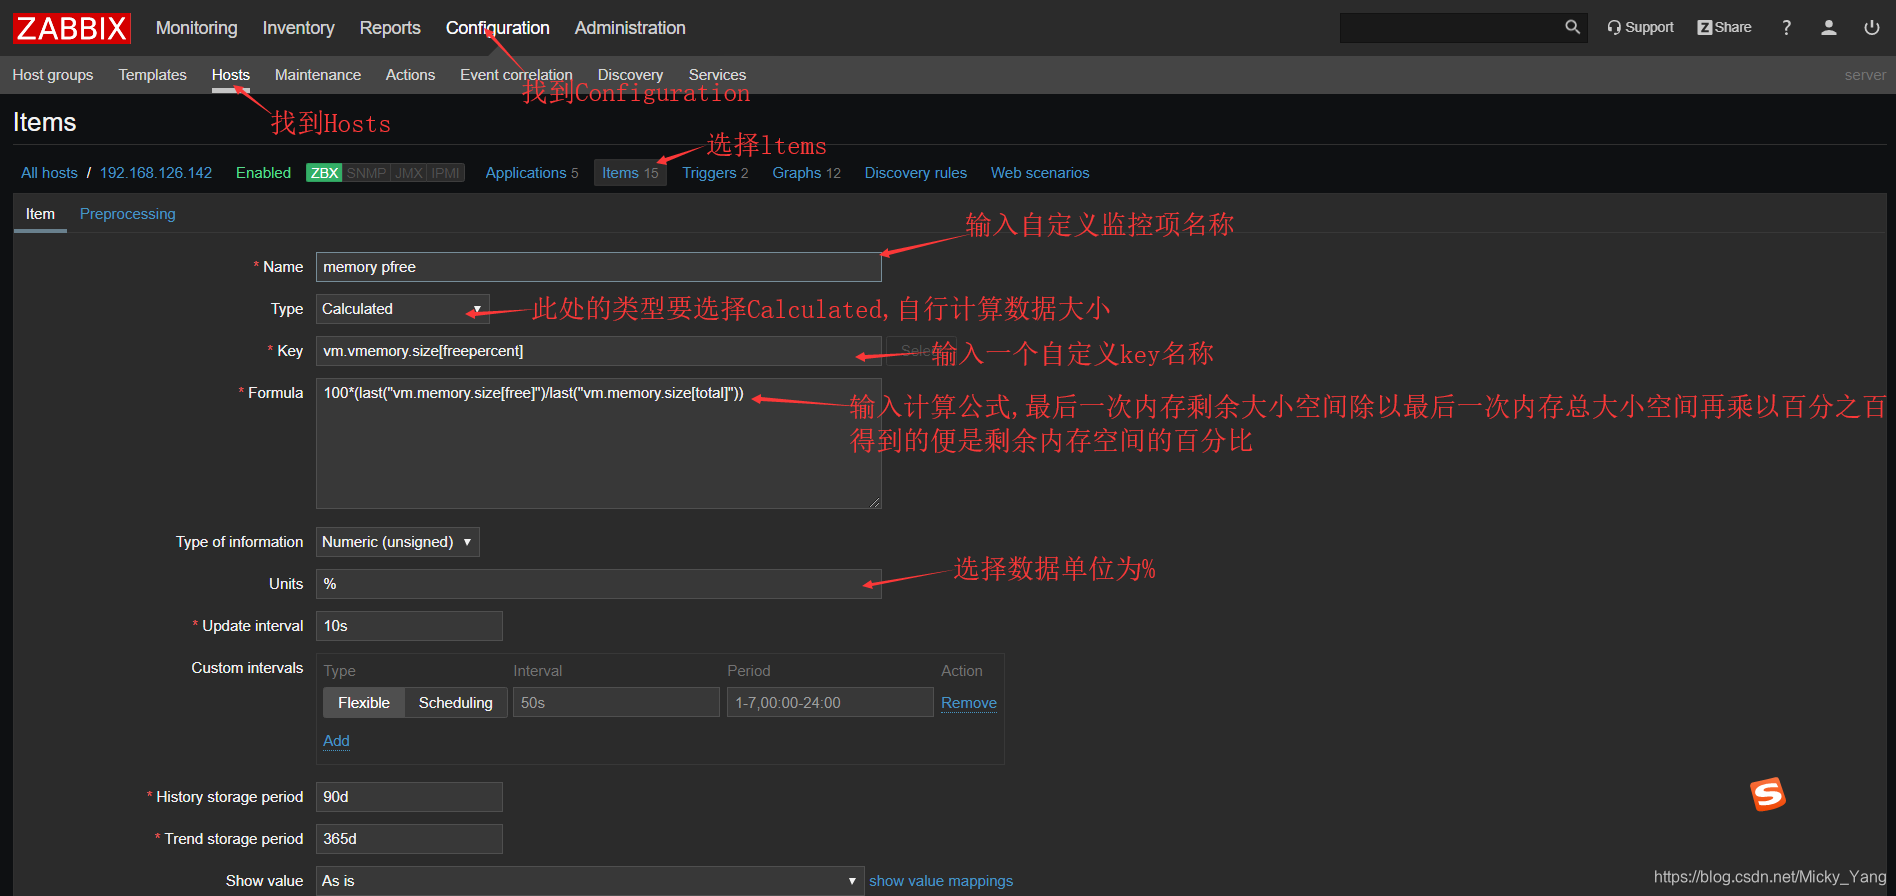Viewport: 1896px width, 896px height.
Task: Select Scheduling custom interval type
Action: click(x=456, y=703)
